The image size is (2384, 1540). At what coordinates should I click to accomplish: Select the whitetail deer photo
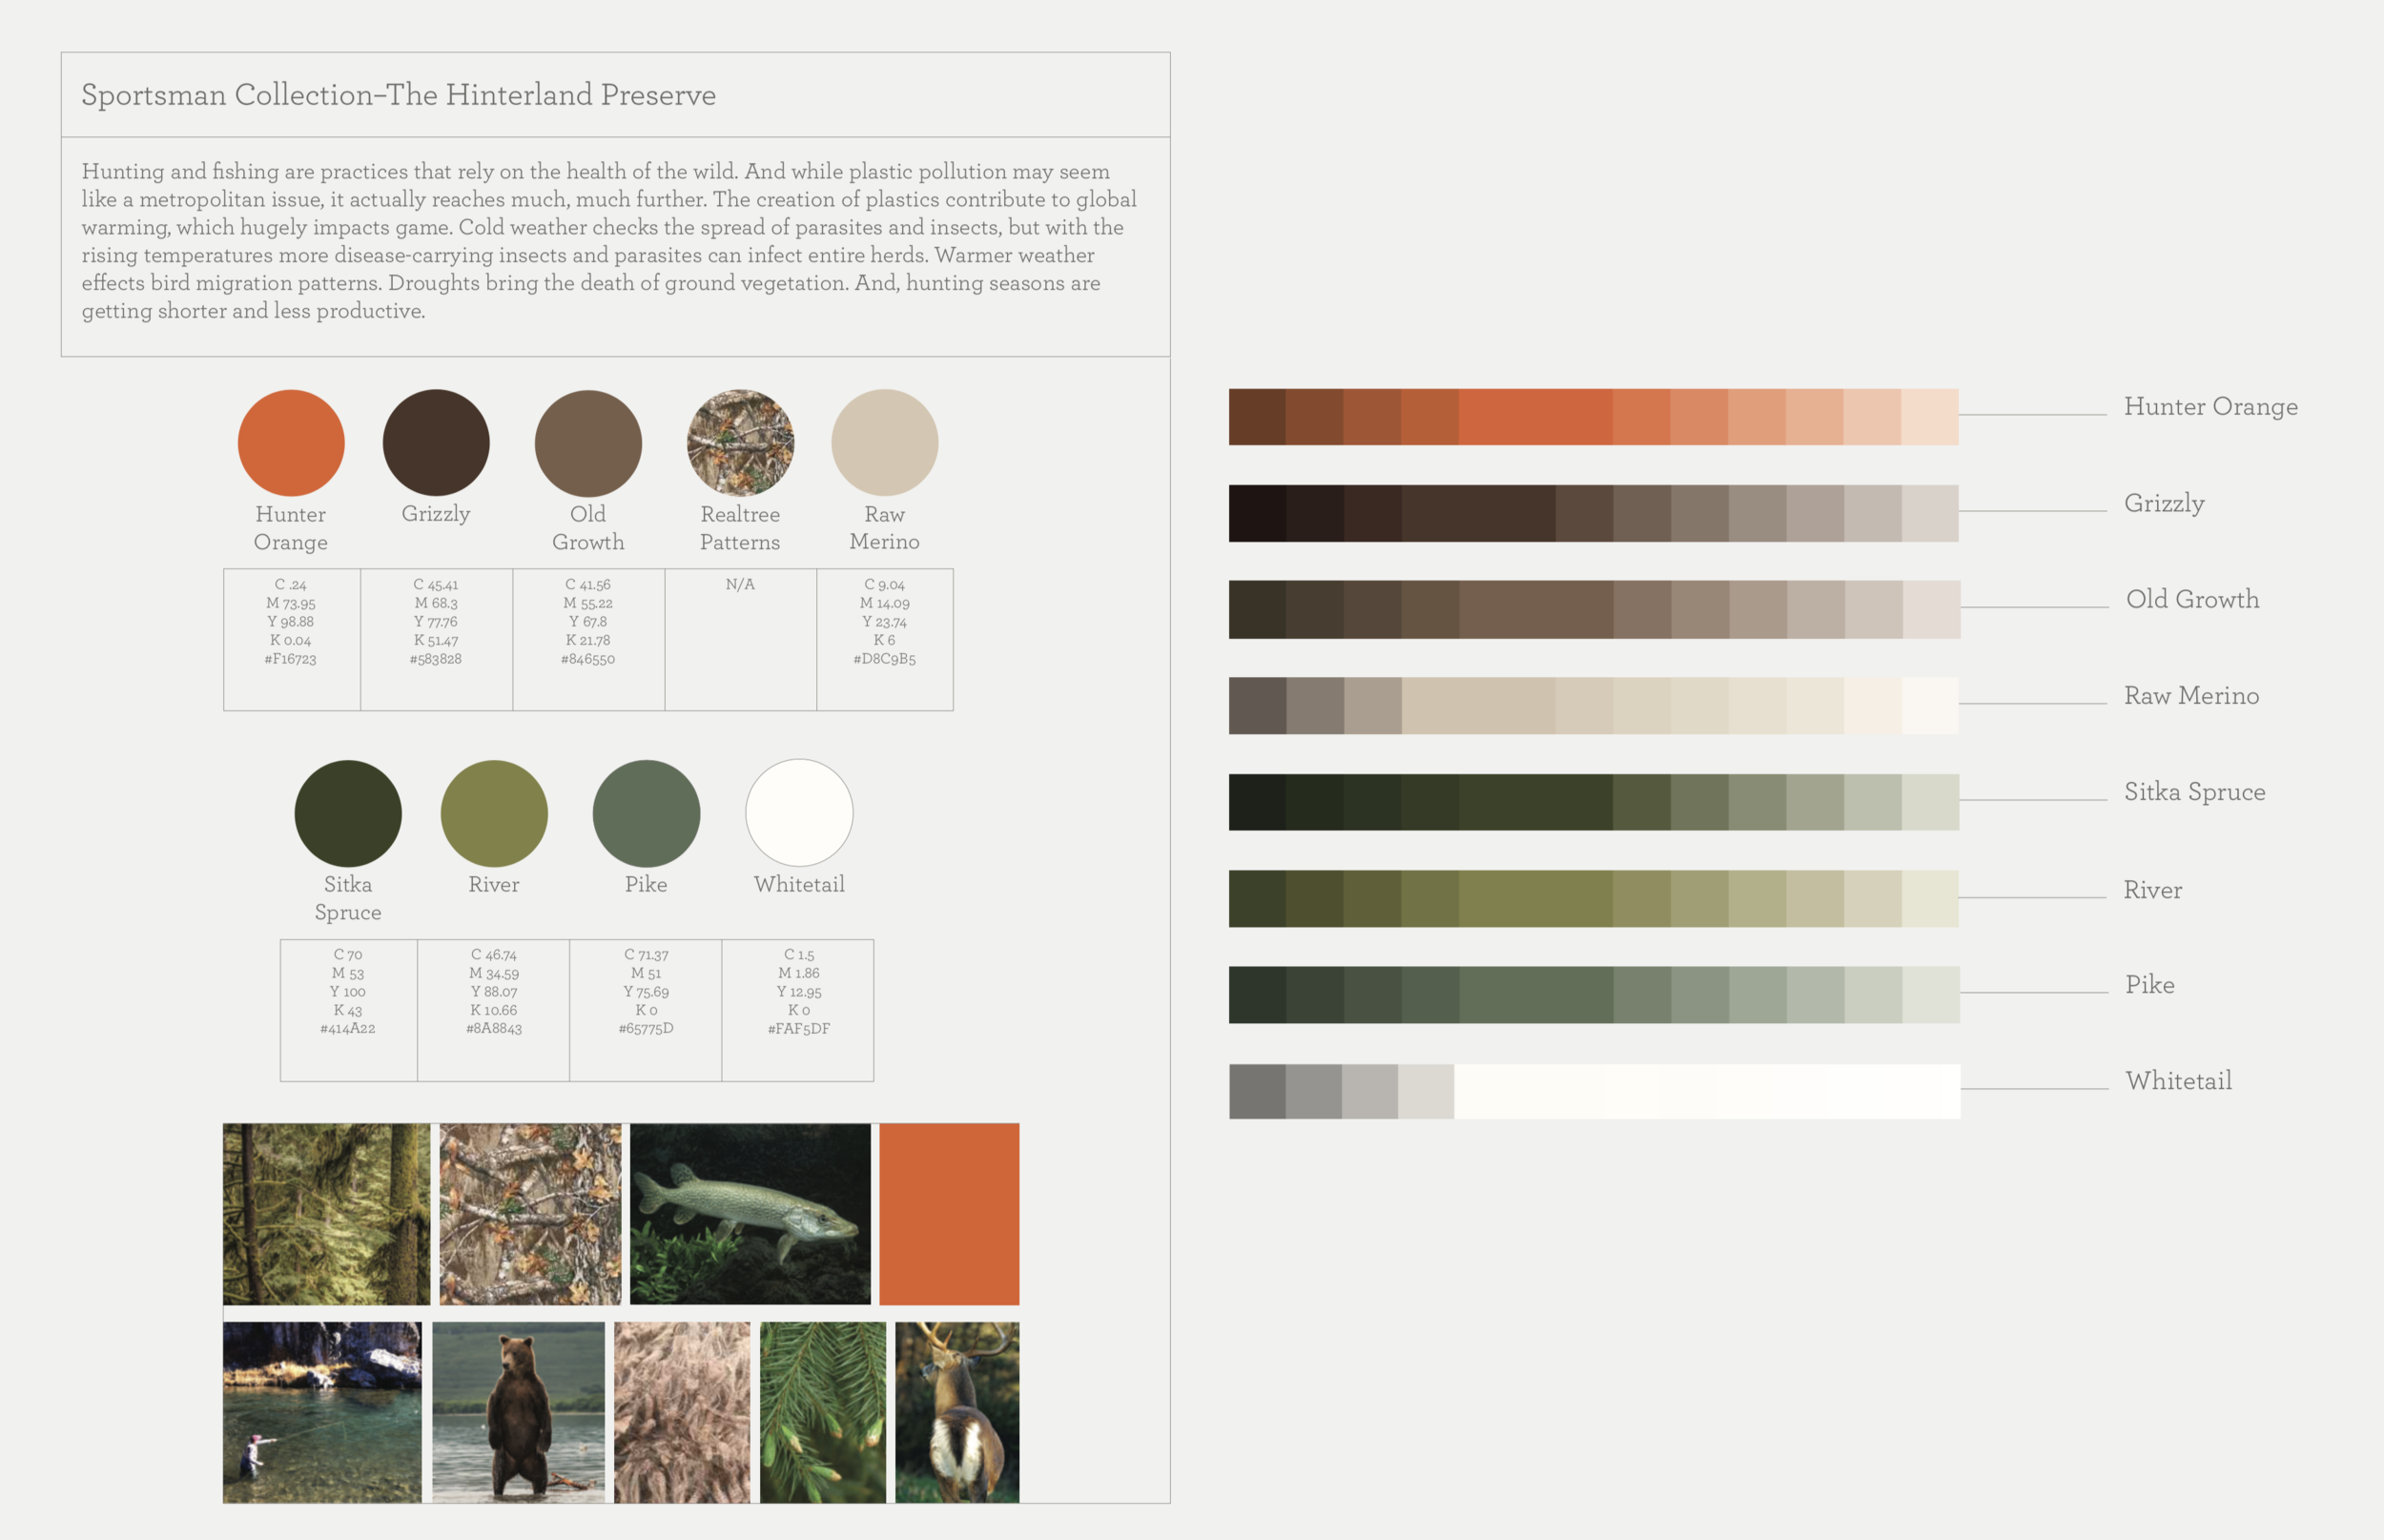957,1412
